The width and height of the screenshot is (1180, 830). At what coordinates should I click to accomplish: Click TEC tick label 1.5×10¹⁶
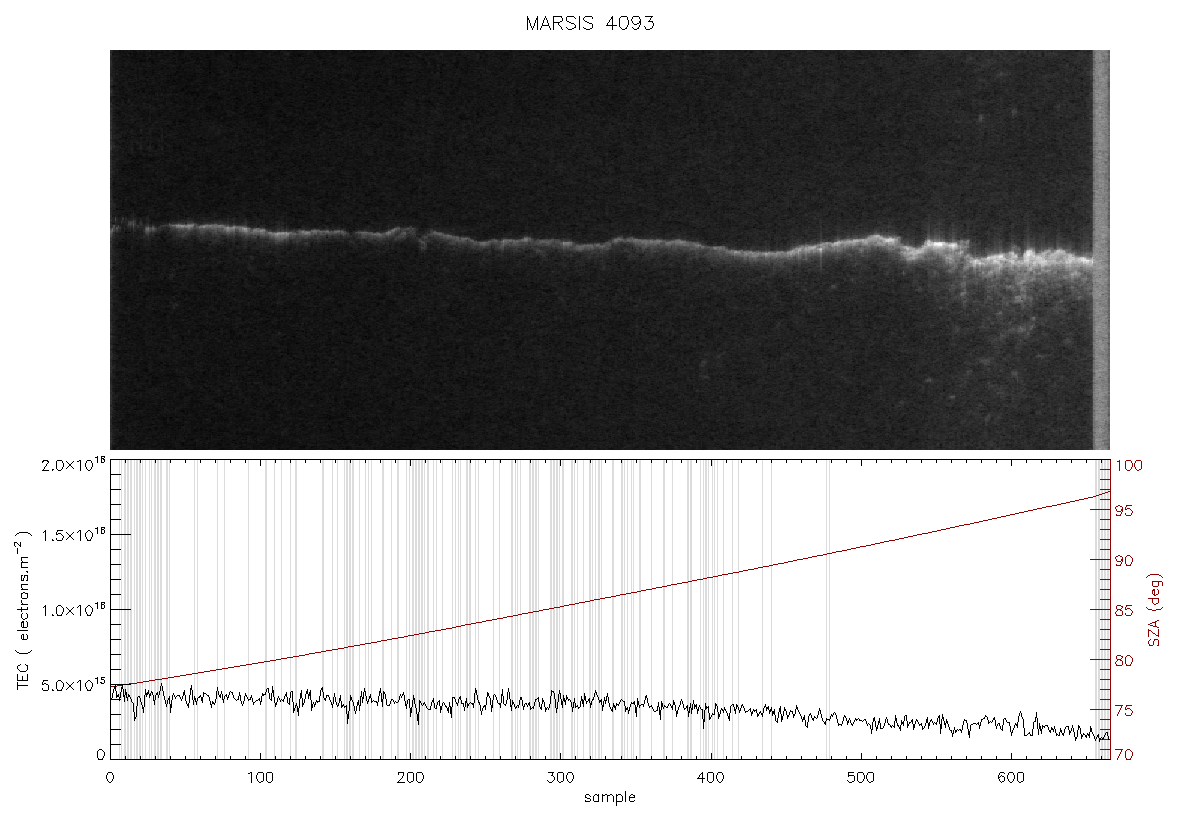pyautogui.click(x=75, y=535)
